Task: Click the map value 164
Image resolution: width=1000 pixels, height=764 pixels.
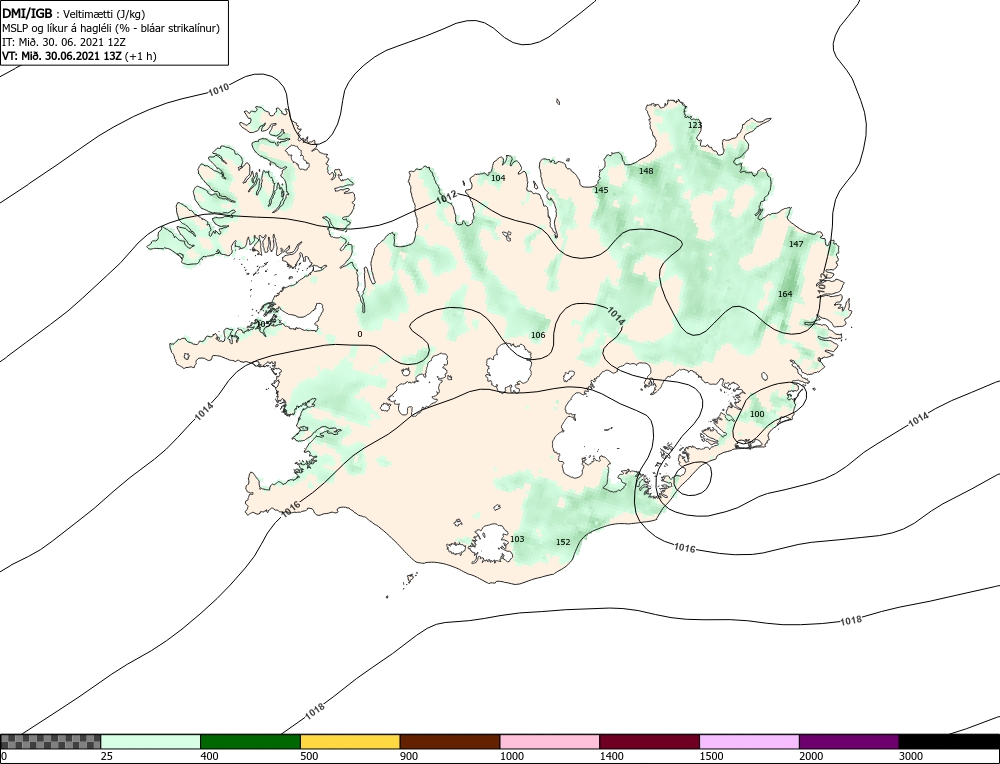Action: coord(785,294)
